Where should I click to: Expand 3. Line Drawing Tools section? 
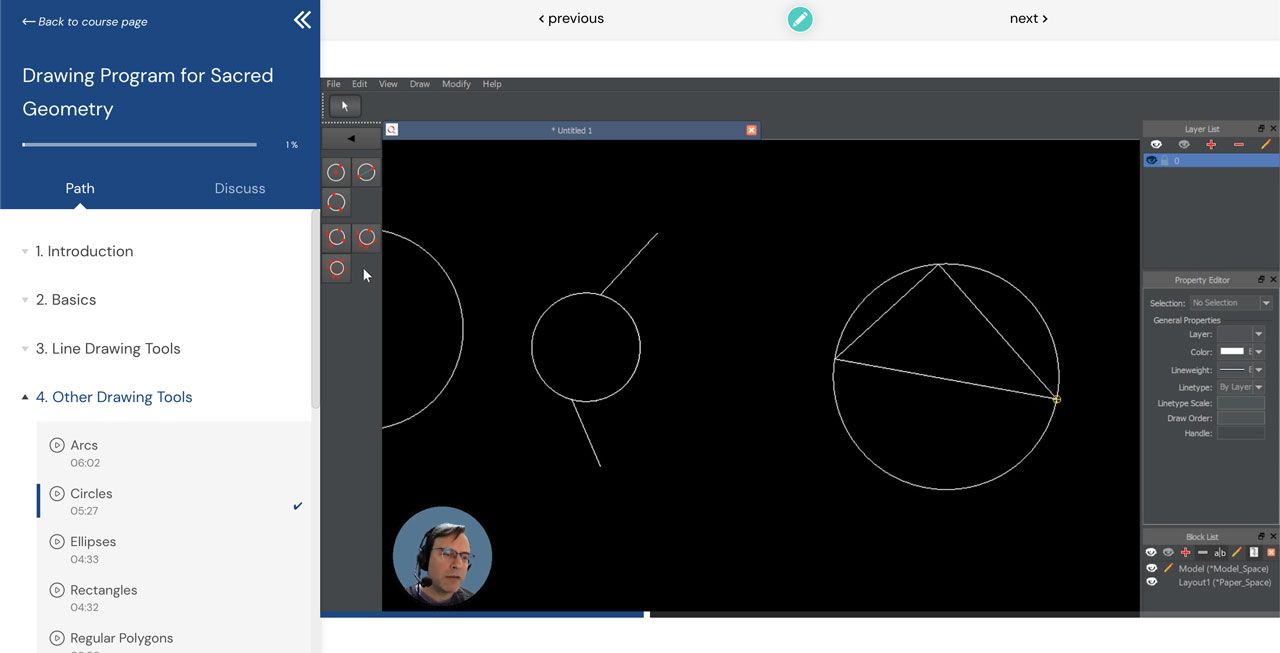click(108, 349)
